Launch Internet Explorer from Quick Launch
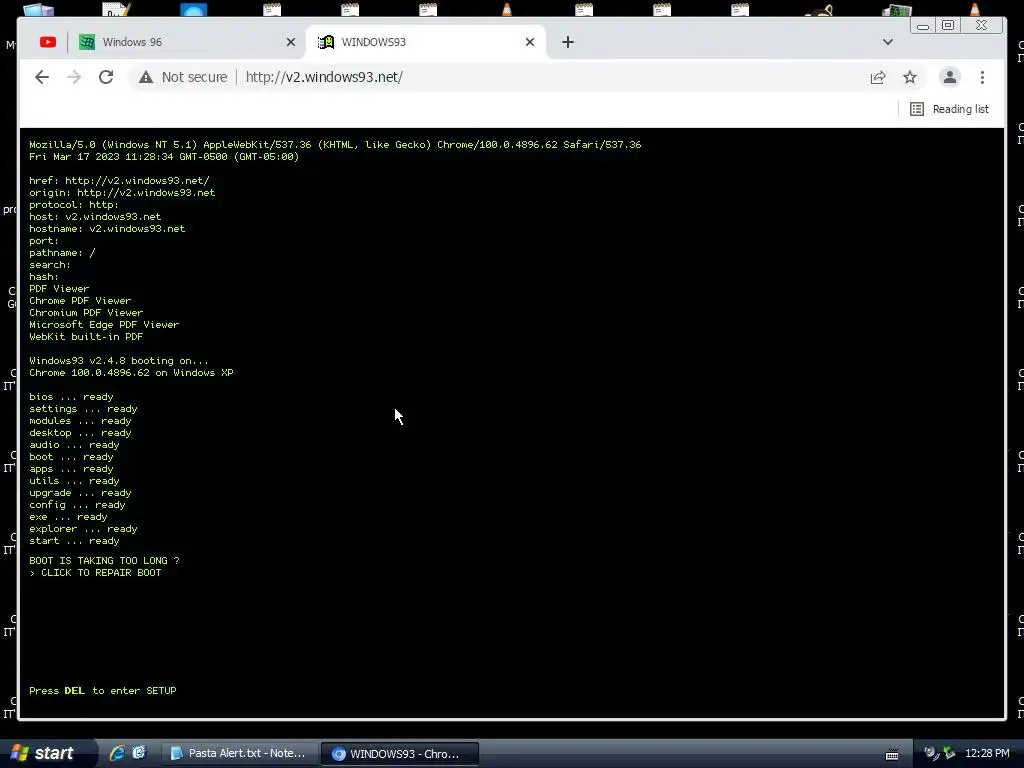 117,753
